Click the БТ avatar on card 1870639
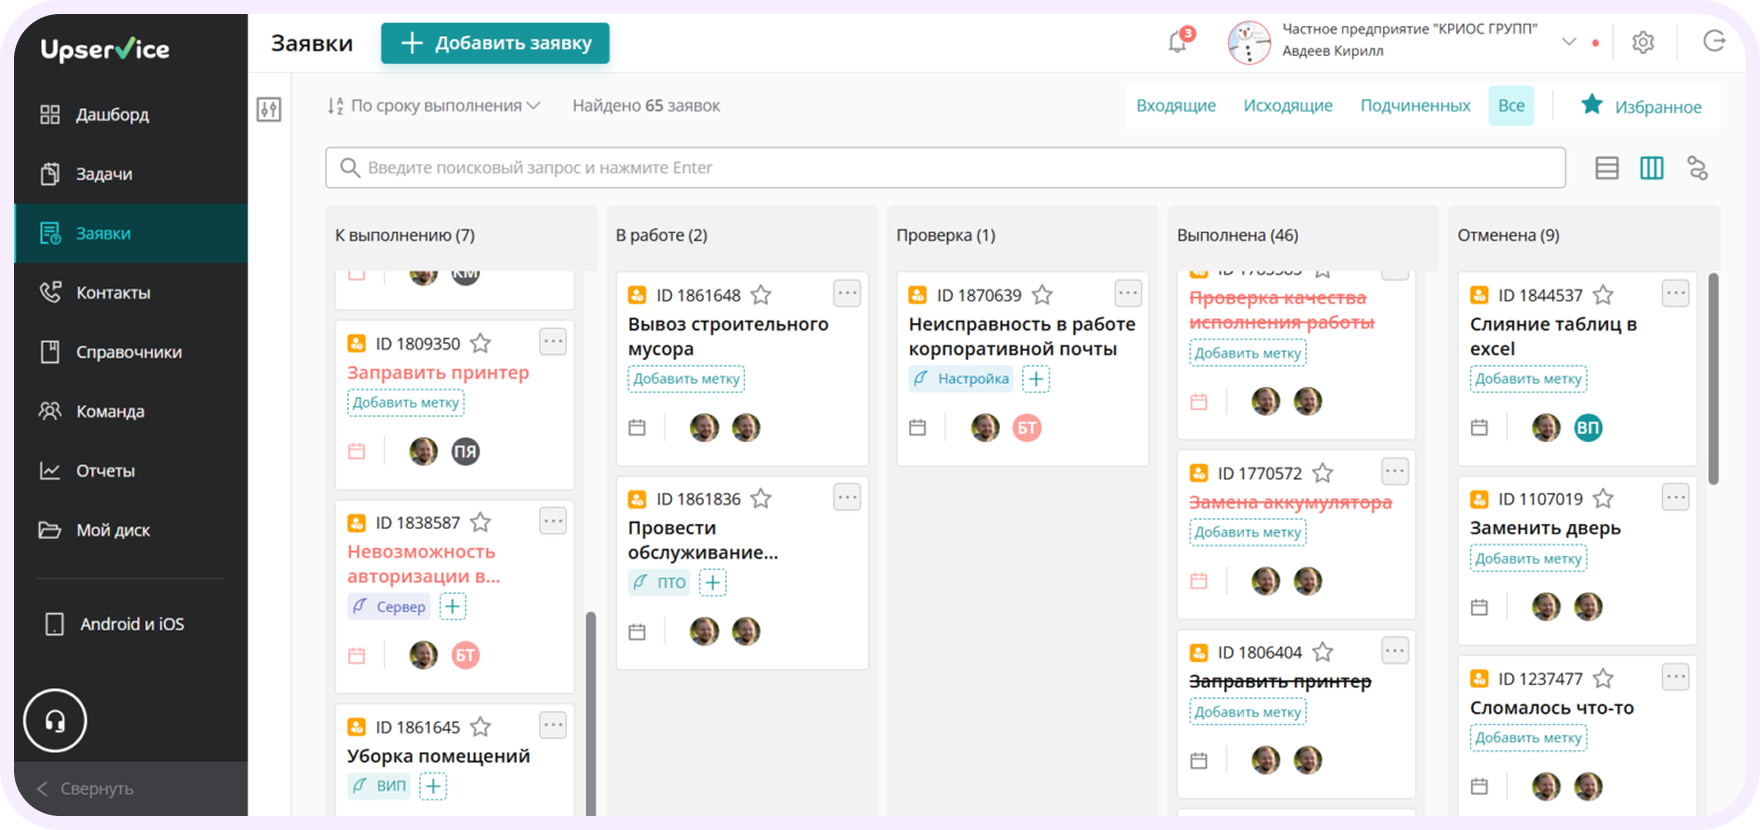The height and width of the screenshot is (830, 1760). 1027,428
